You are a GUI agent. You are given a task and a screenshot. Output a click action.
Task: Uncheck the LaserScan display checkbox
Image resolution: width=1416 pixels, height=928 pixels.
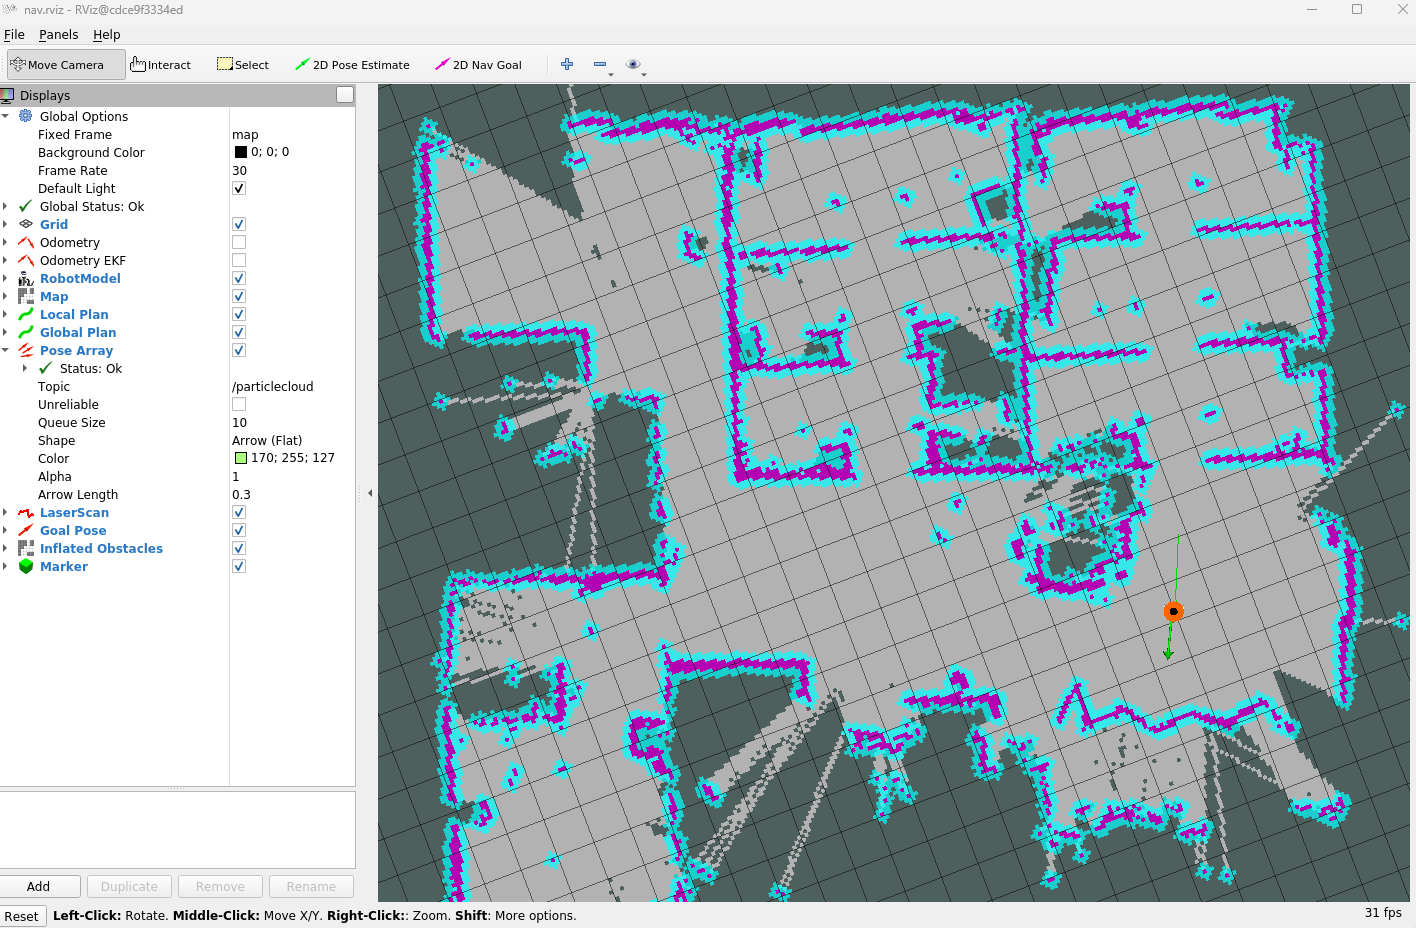coord(239,512)
